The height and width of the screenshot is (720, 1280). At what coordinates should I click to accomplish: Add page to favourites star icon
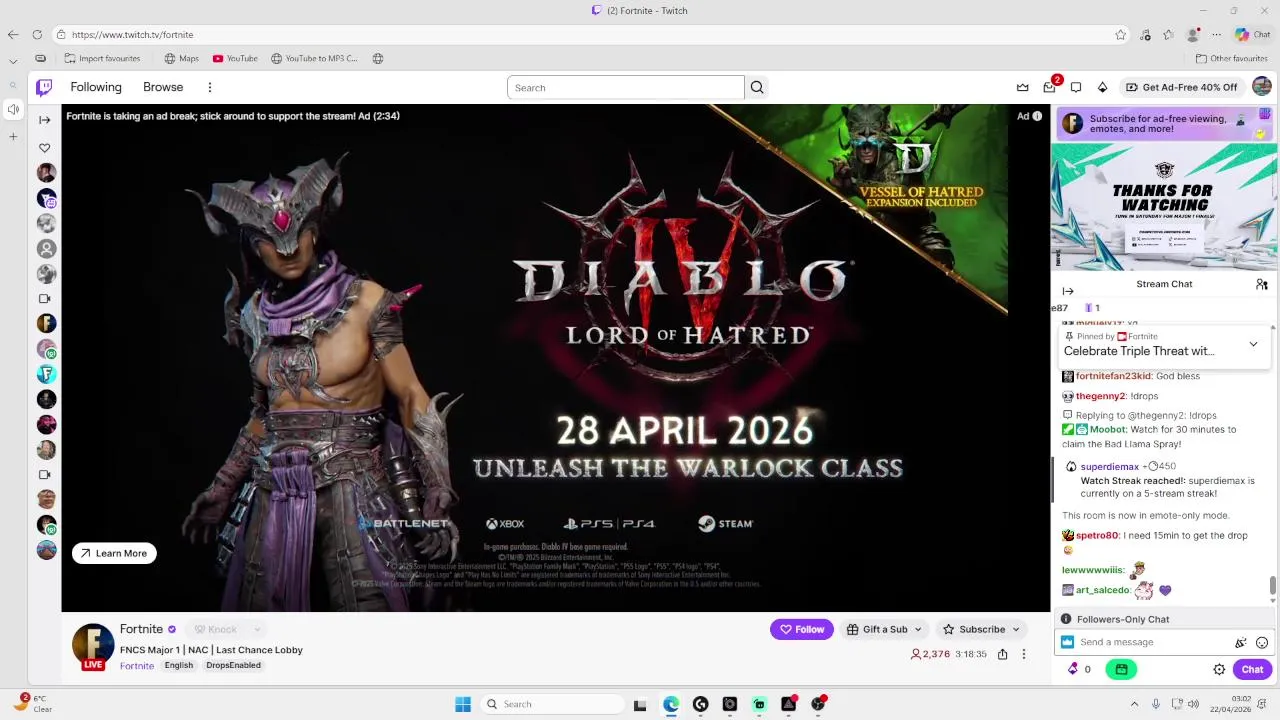(1121, 34)
